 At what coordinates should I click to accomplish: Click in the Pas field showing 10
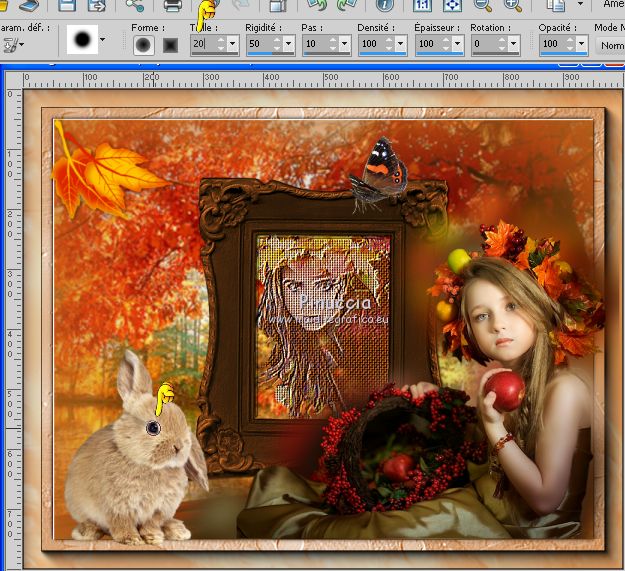[315, 43]
